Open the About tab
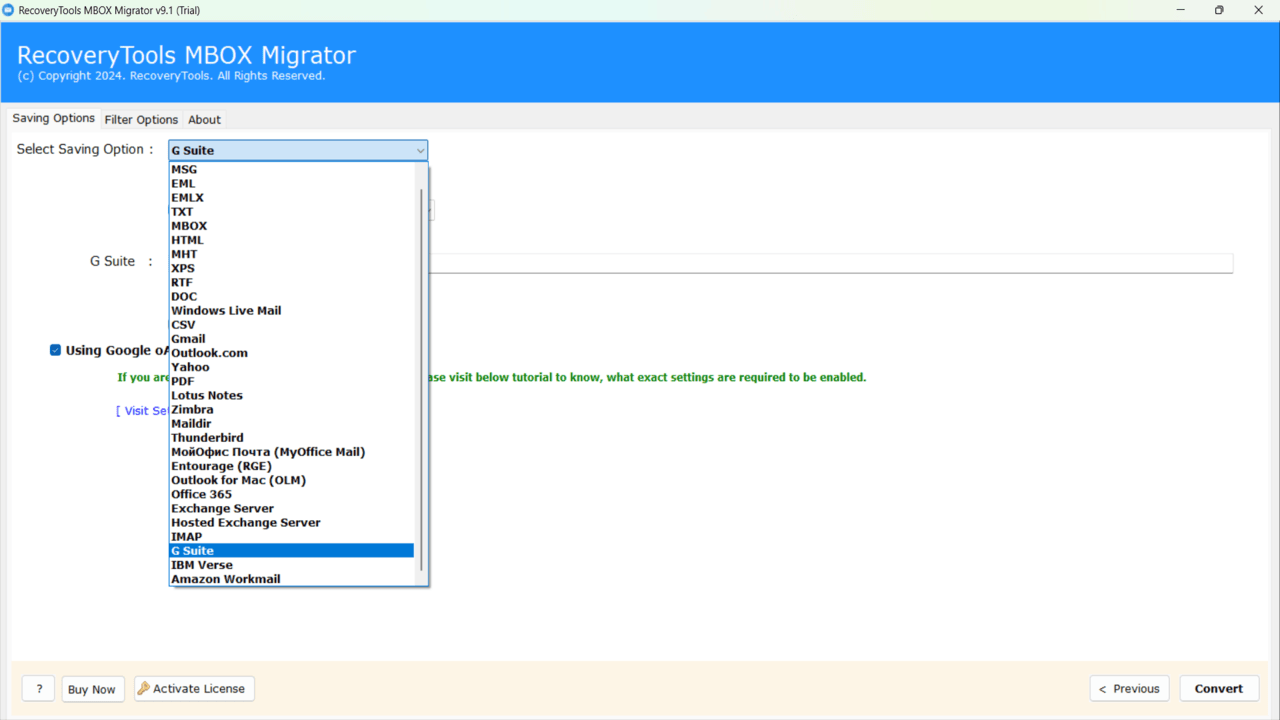 coord(204,119)
